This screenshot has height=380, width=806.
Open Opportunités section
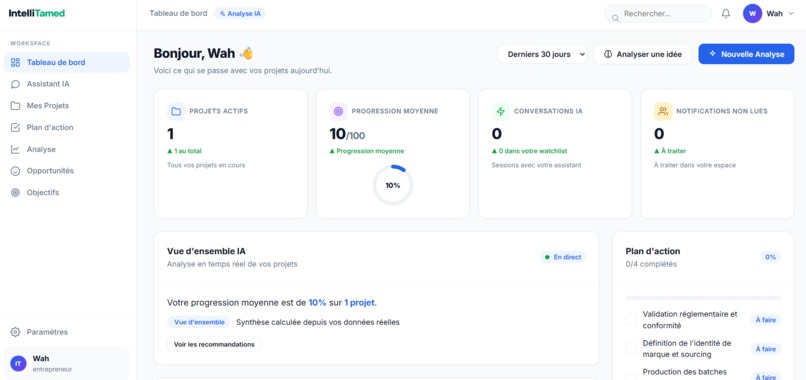click(67, 171)
